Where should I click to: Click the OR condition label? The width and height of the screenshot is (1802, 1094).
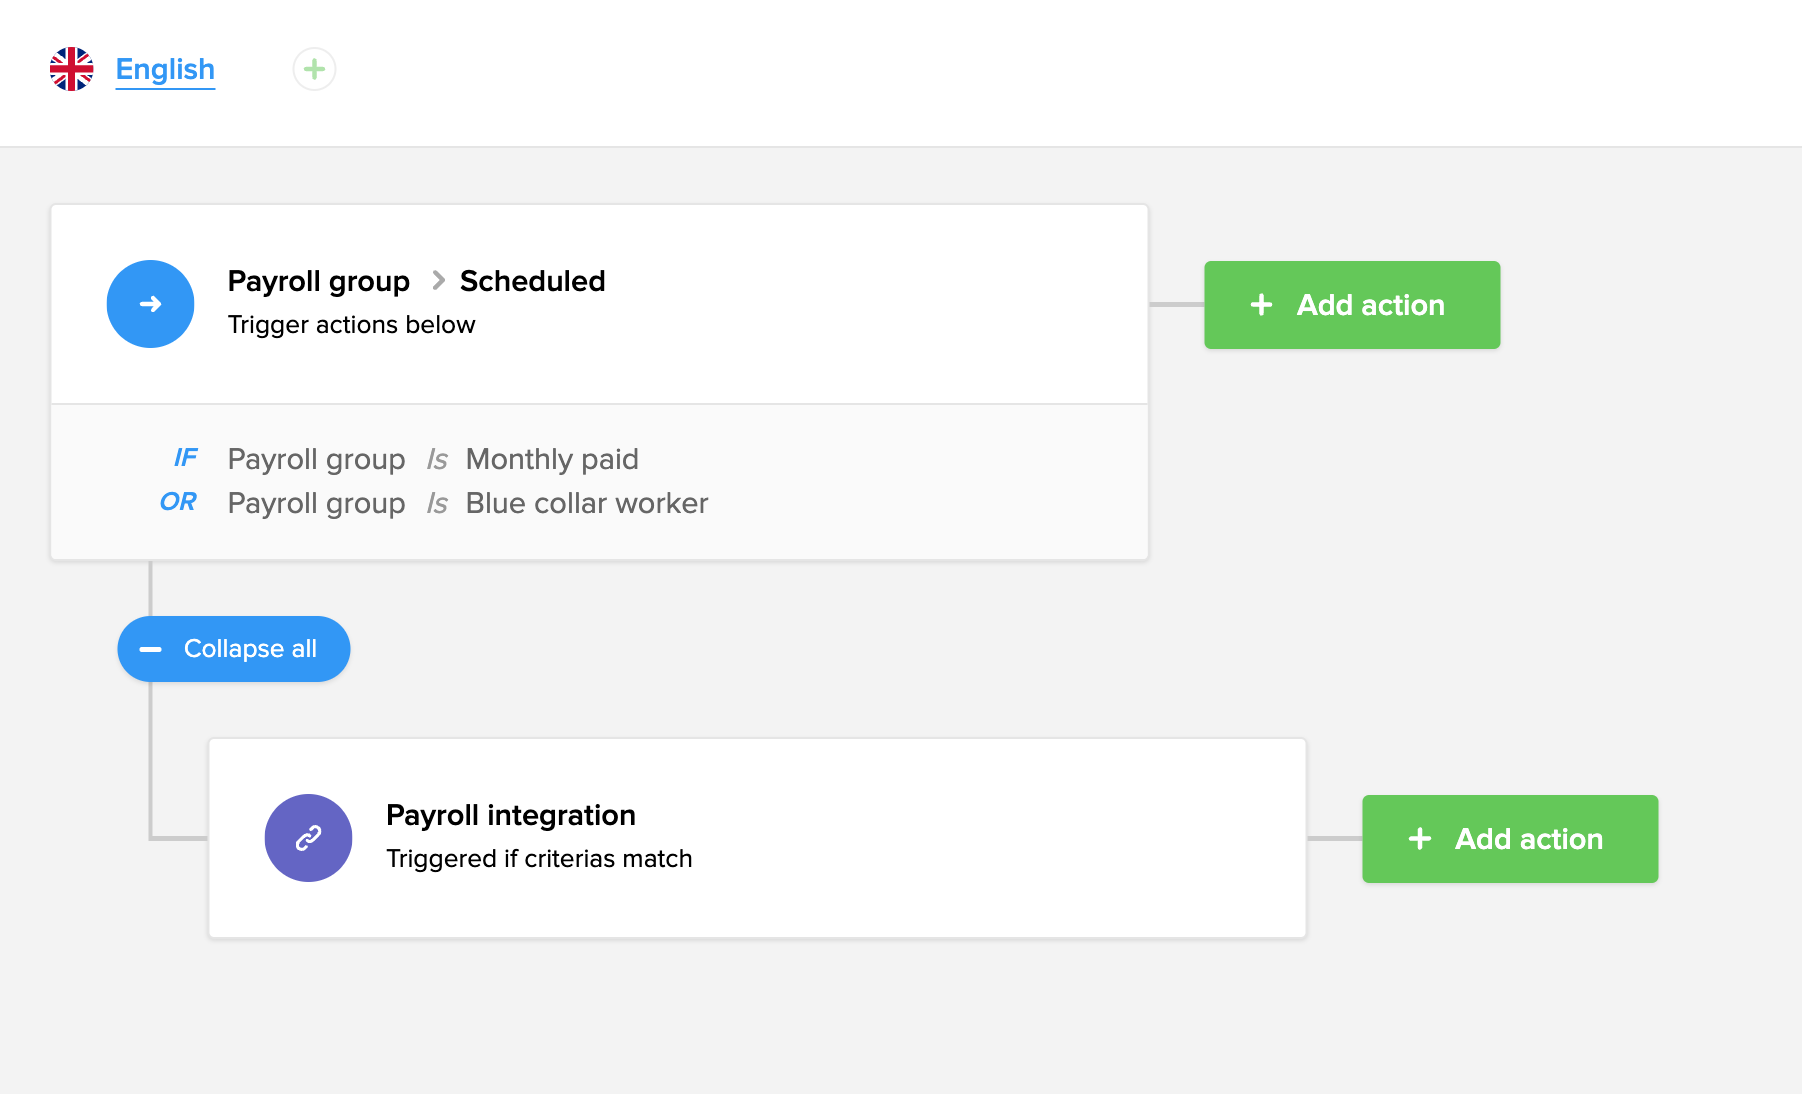(x=178, y=502)
